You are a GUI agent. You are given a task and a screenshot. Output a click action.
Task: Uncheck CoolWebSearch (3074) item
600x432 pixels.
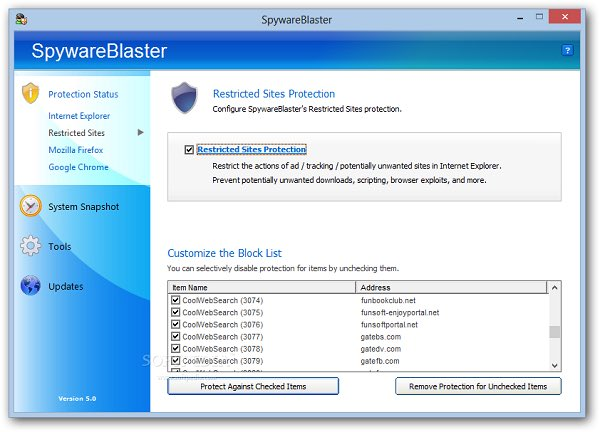(x=175, y=300)
